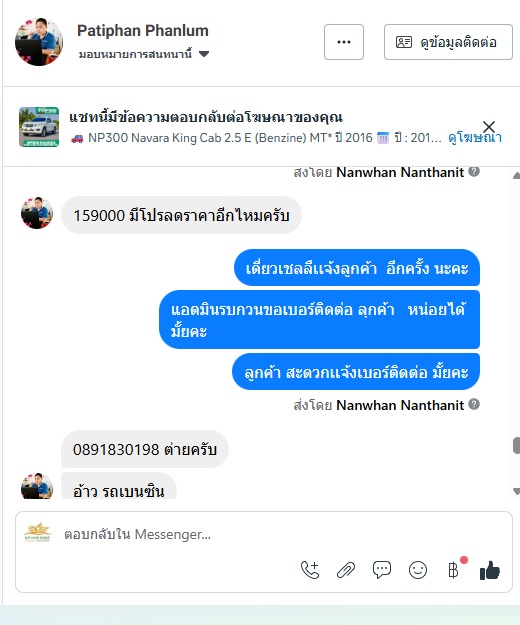
Task: Start a call with the phone plus icon
Action: 310,570
